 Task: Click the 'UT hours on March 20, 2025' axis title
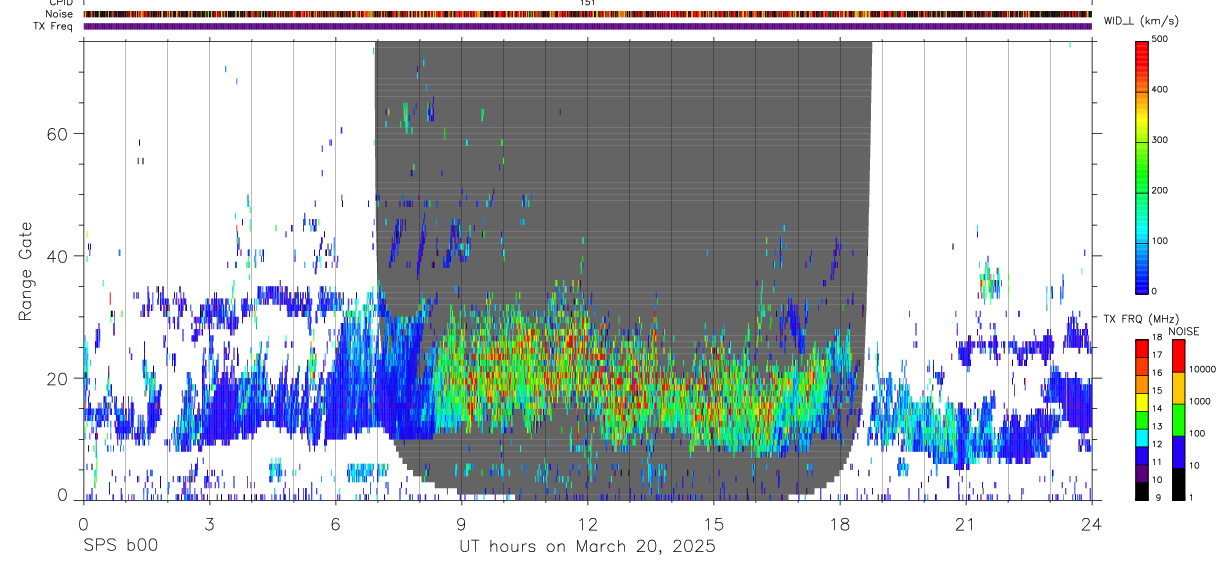[x=587, y=547]
